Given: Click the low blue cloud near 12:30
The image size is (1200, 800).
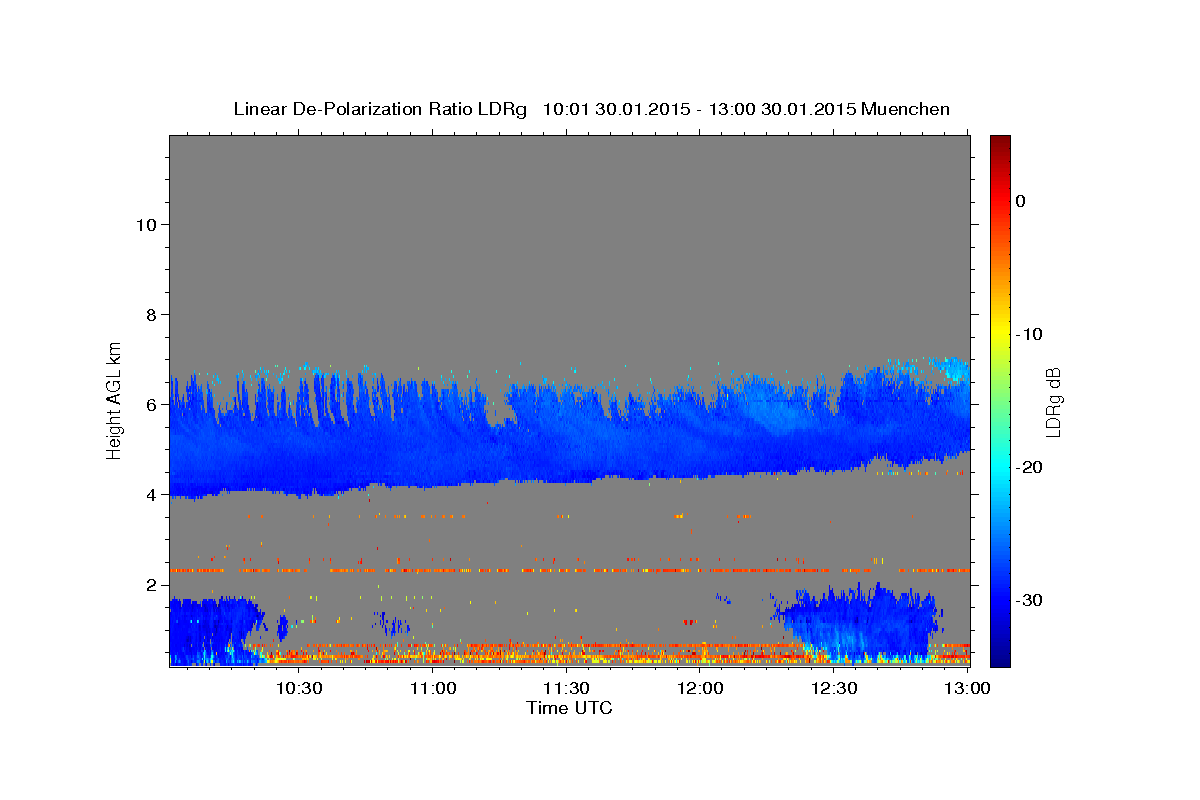Looking at the screenshot, I should 860,620.
